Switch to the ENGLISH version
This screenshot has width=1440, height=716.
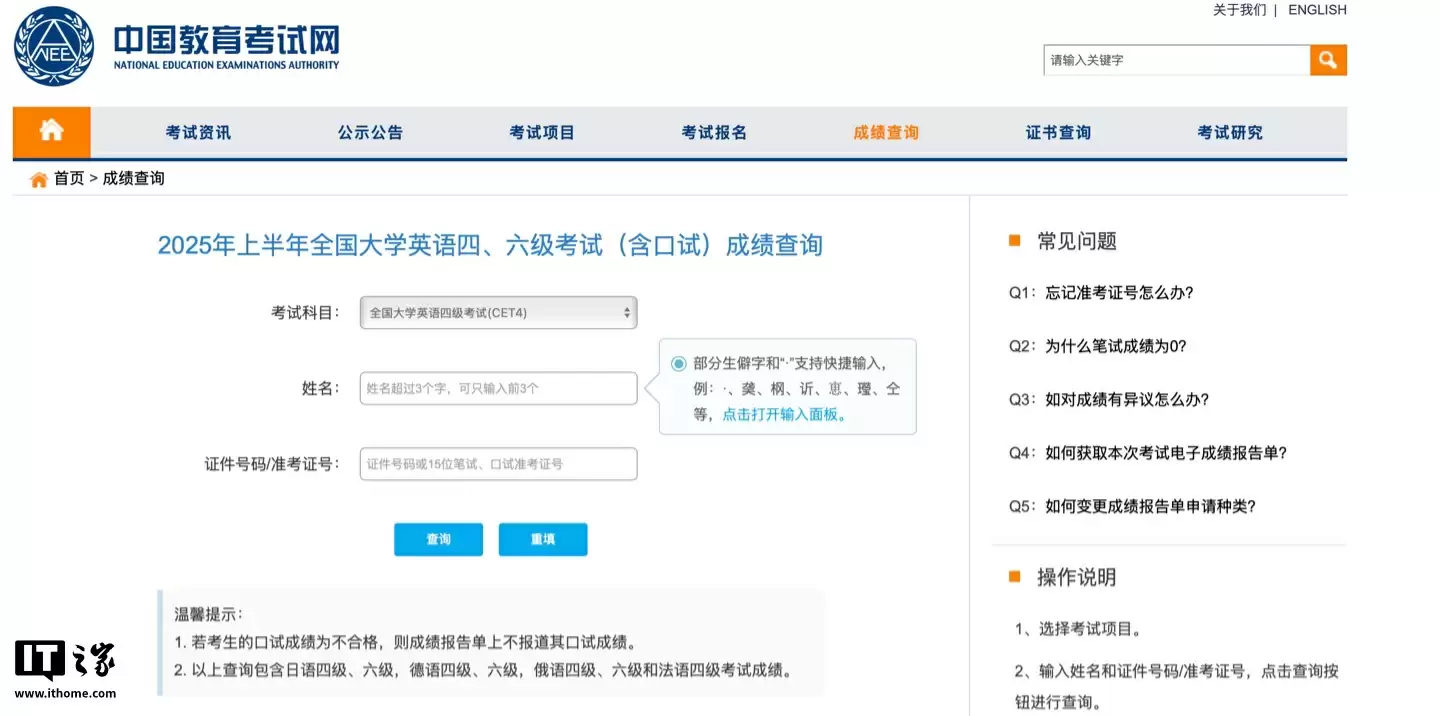pos(1316,10)
